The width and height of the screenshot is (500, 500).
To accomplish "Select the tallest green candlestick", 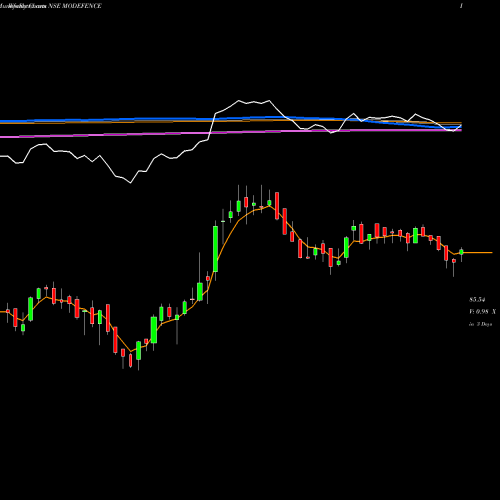I will click(215, 249).
